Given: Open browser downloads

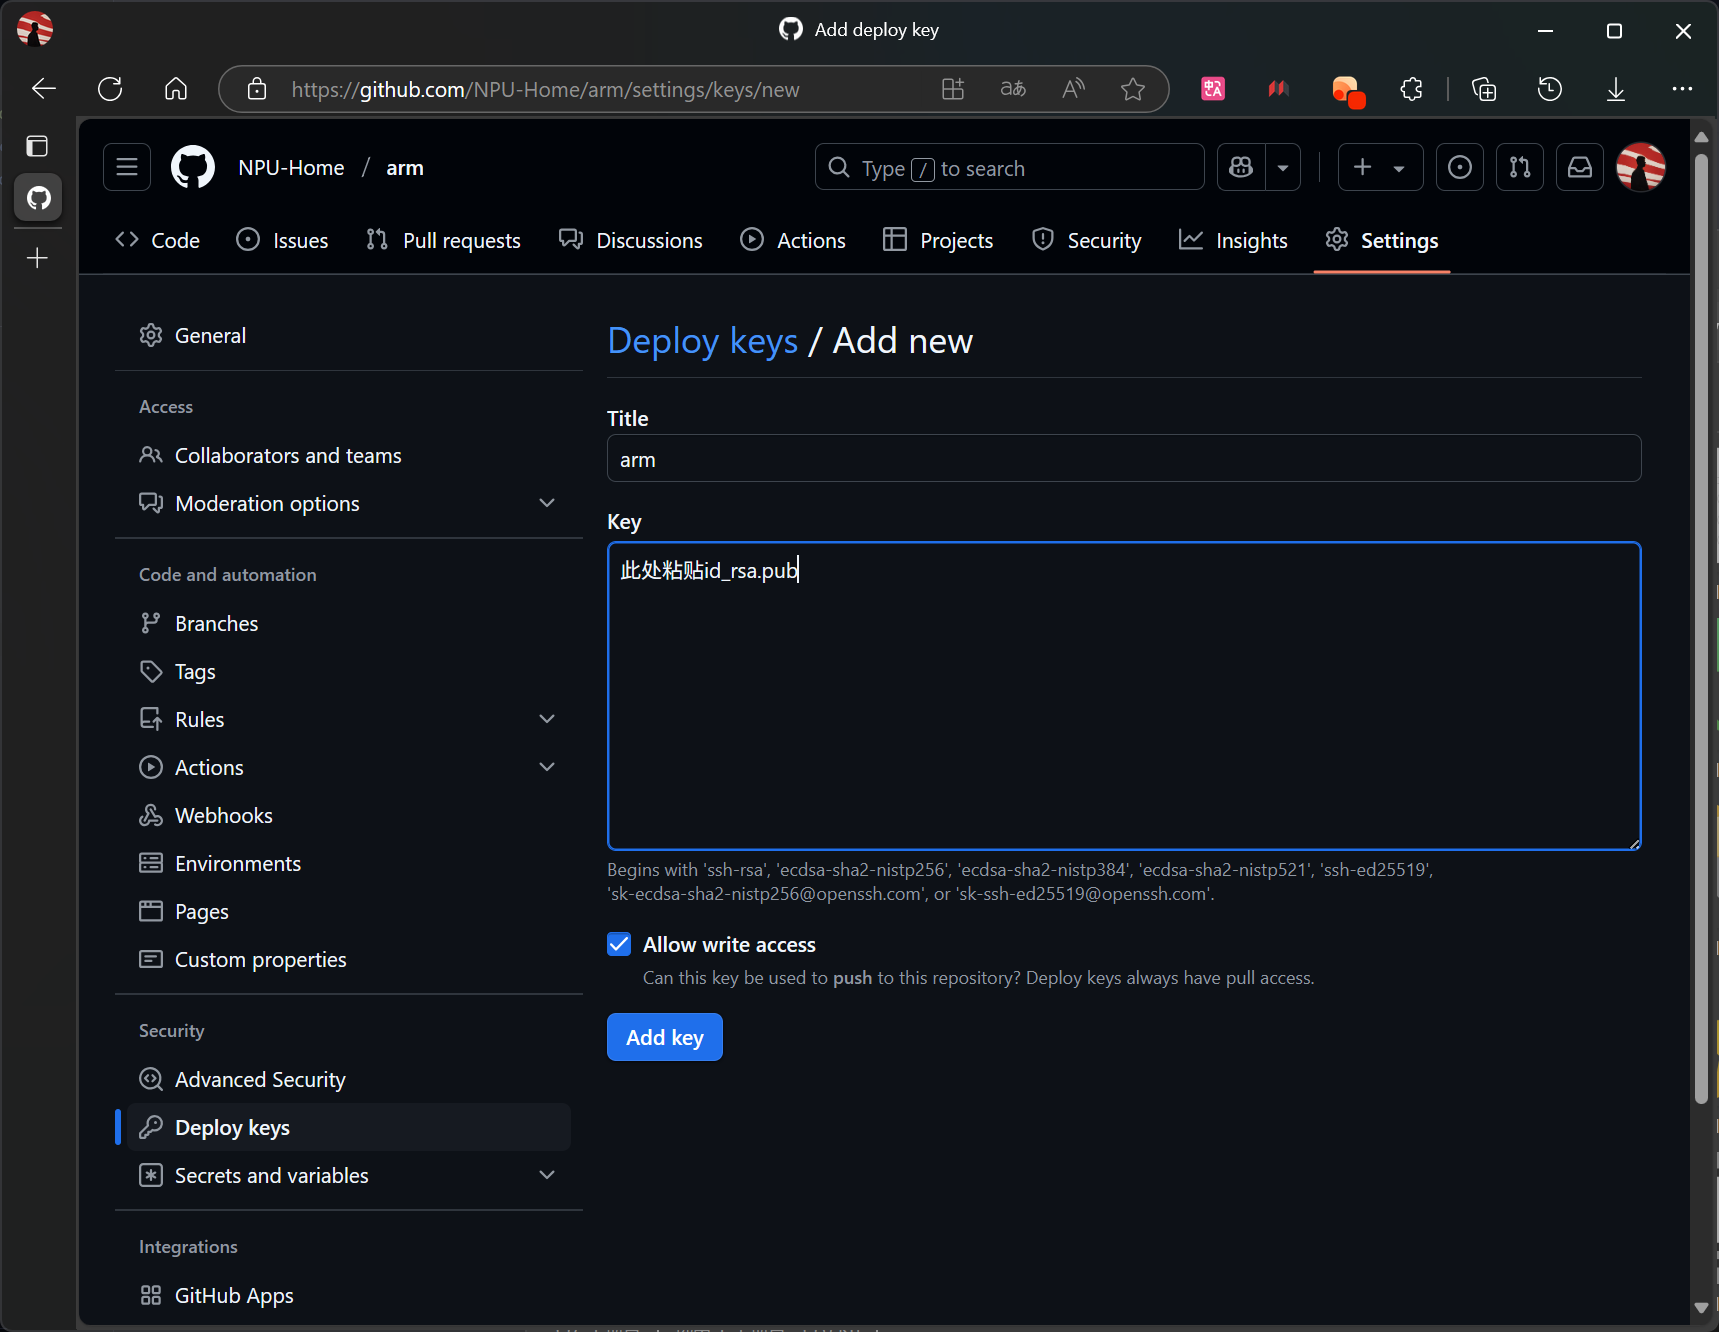Looking at the screenshot, I should (1616, 89).
